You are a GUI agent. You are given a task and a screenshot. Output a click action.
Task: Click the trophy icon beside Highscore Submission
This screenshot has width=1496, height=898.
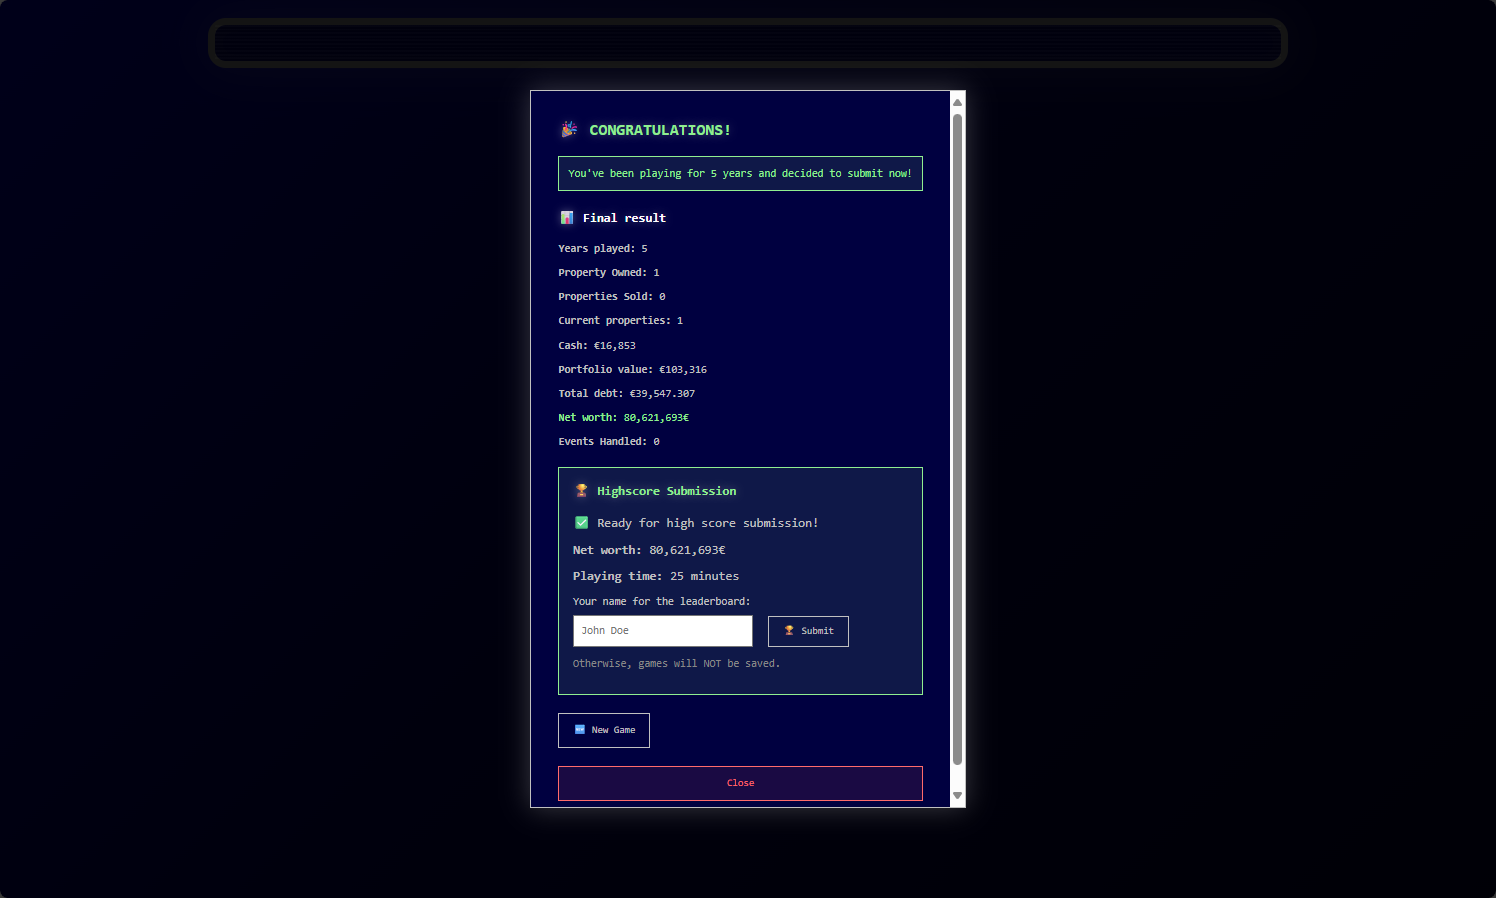tap(581, 491)
